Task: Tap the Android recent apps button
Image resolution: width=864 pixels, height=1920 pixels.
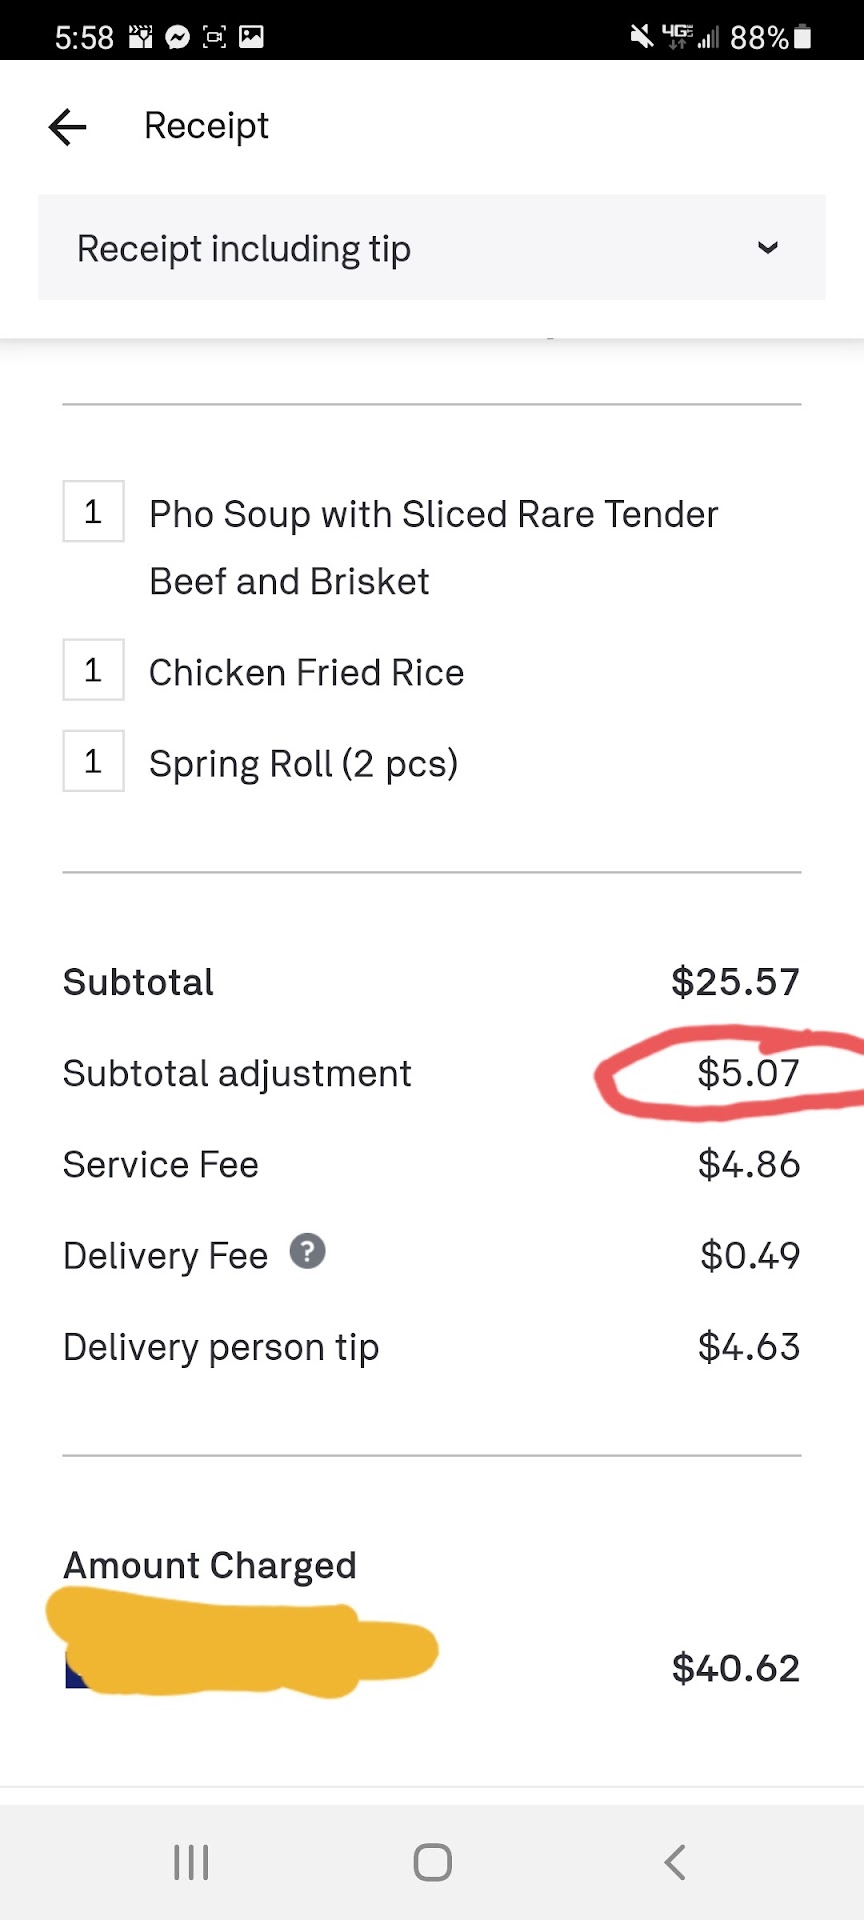Action: point(191,1862)
